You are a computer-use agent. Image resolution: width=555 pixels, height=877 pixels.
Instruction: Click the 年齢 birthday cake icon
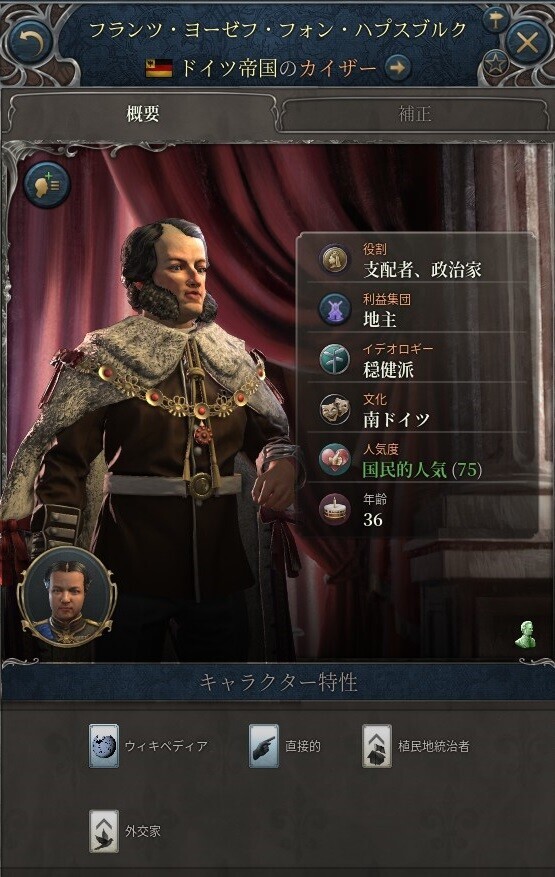(334, 510)
